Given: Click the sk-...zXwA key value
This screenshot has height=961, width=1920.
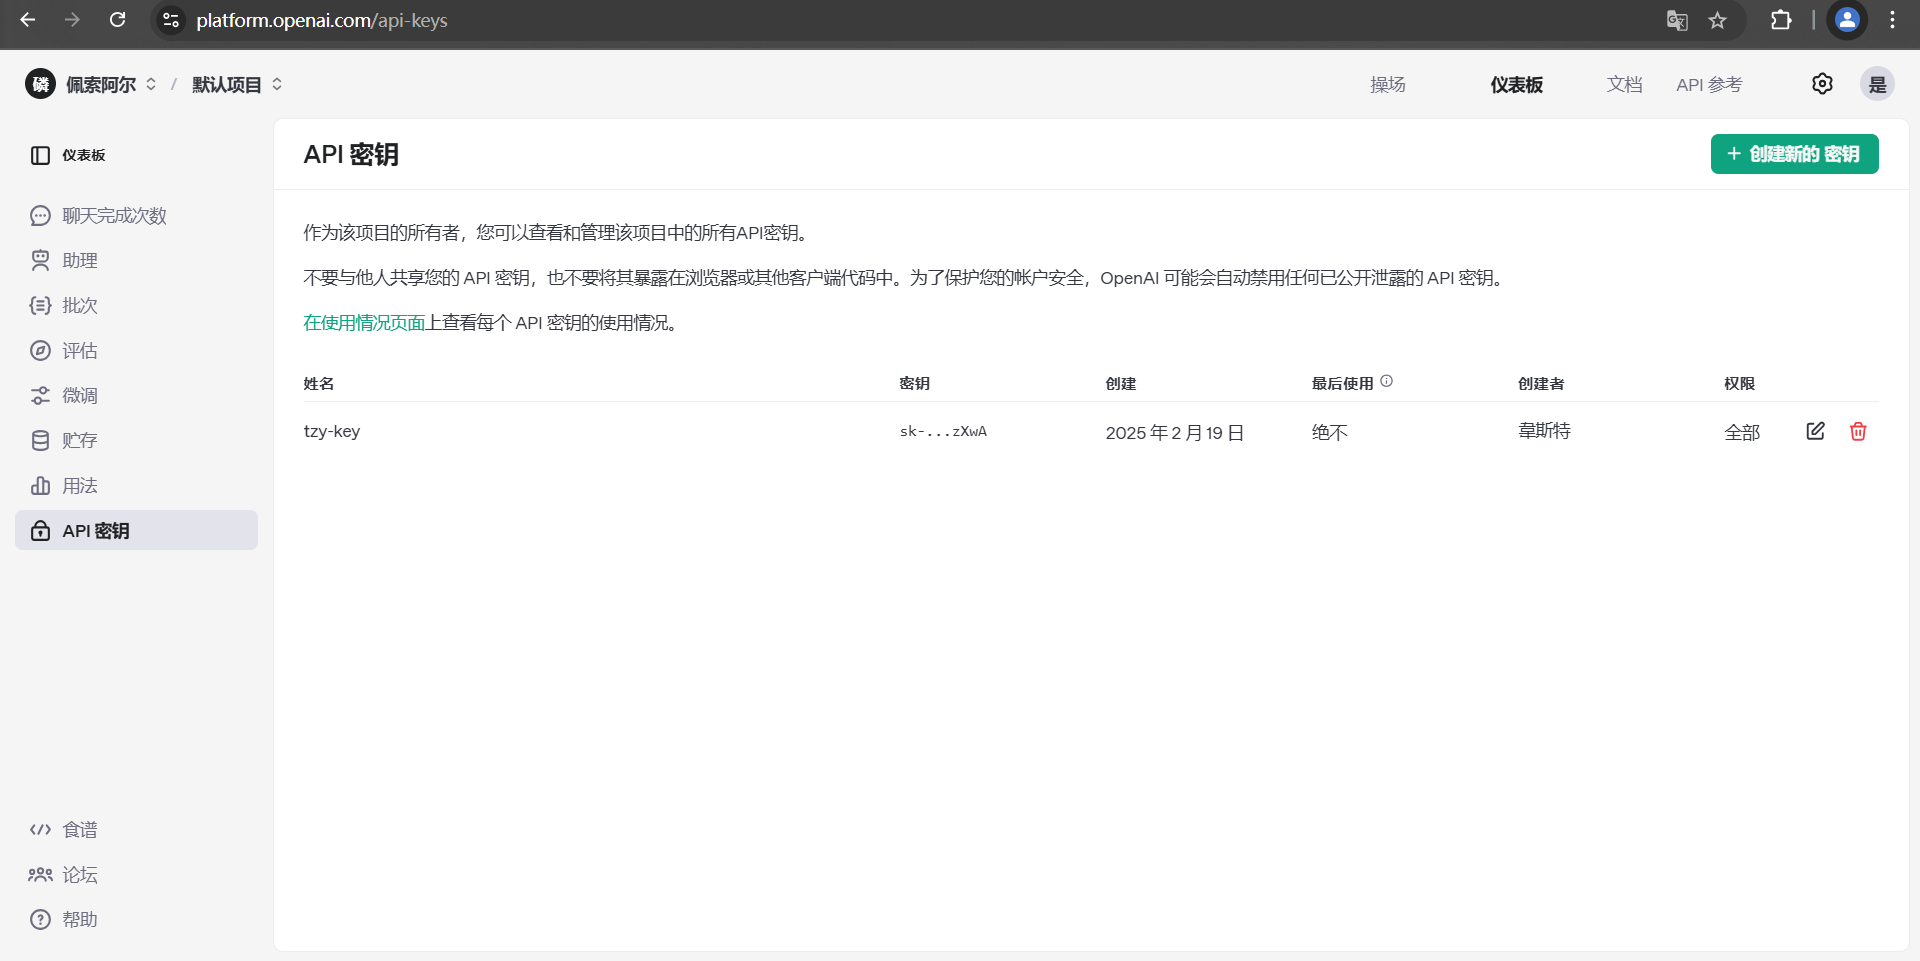Looking at the screenshot, I should tap(943, 432).
